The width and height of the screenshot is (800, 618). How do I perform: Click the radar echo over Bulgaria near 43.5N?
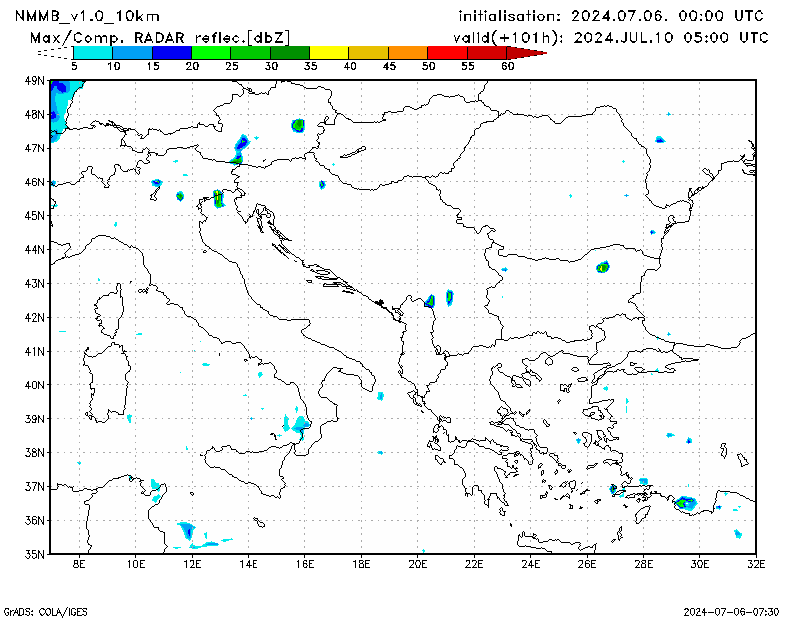(603, 267)
